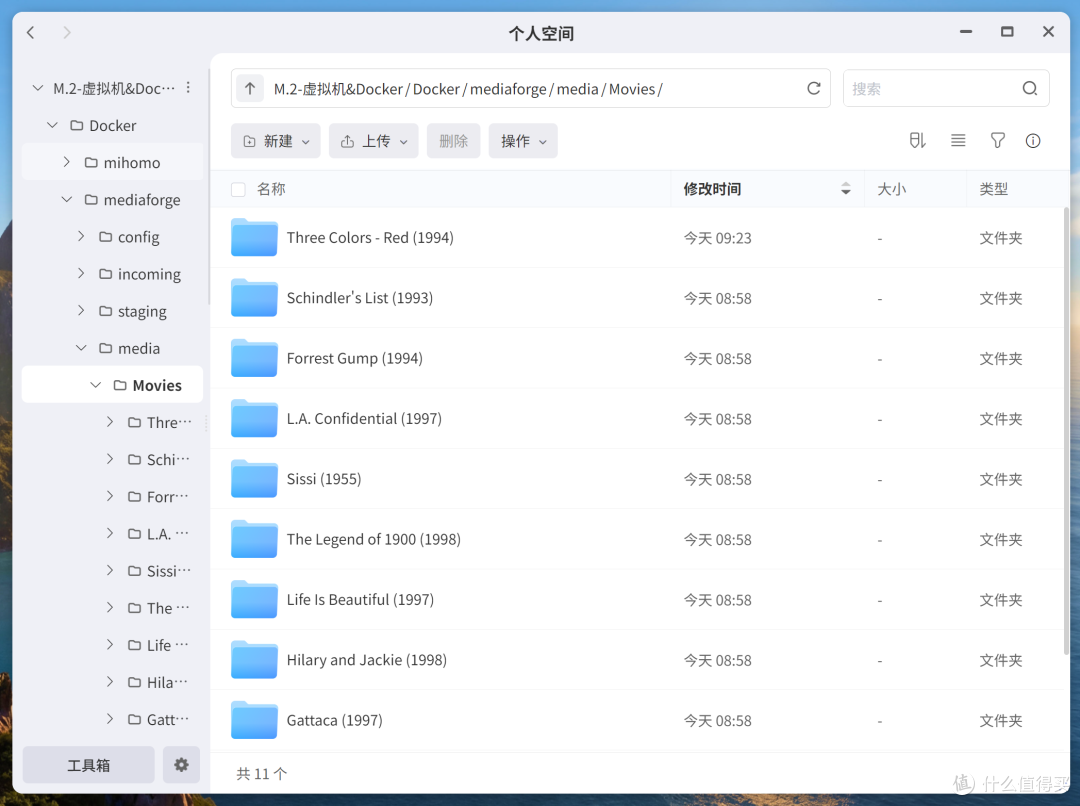Sort by the 修改时间 column header
The height and width of the screenshot is (806, 1080).
tap(712, 189)
